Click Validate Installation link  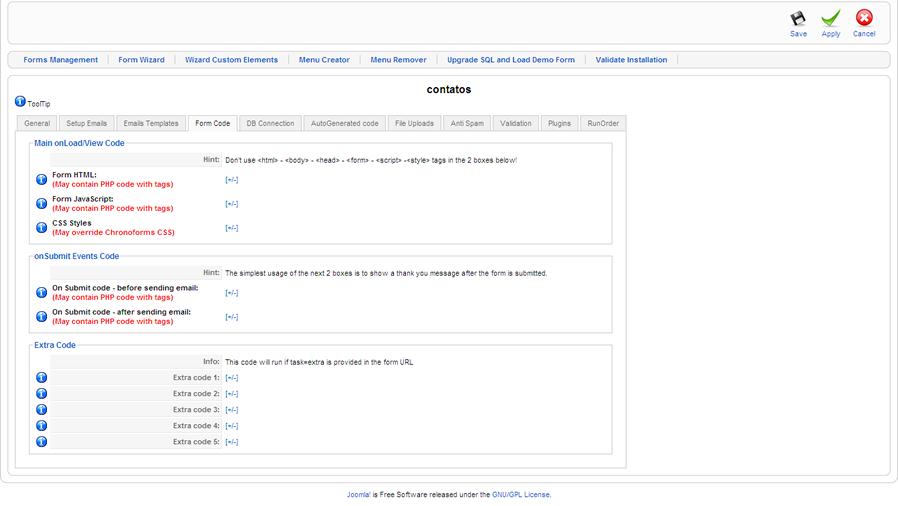point(631,60)
